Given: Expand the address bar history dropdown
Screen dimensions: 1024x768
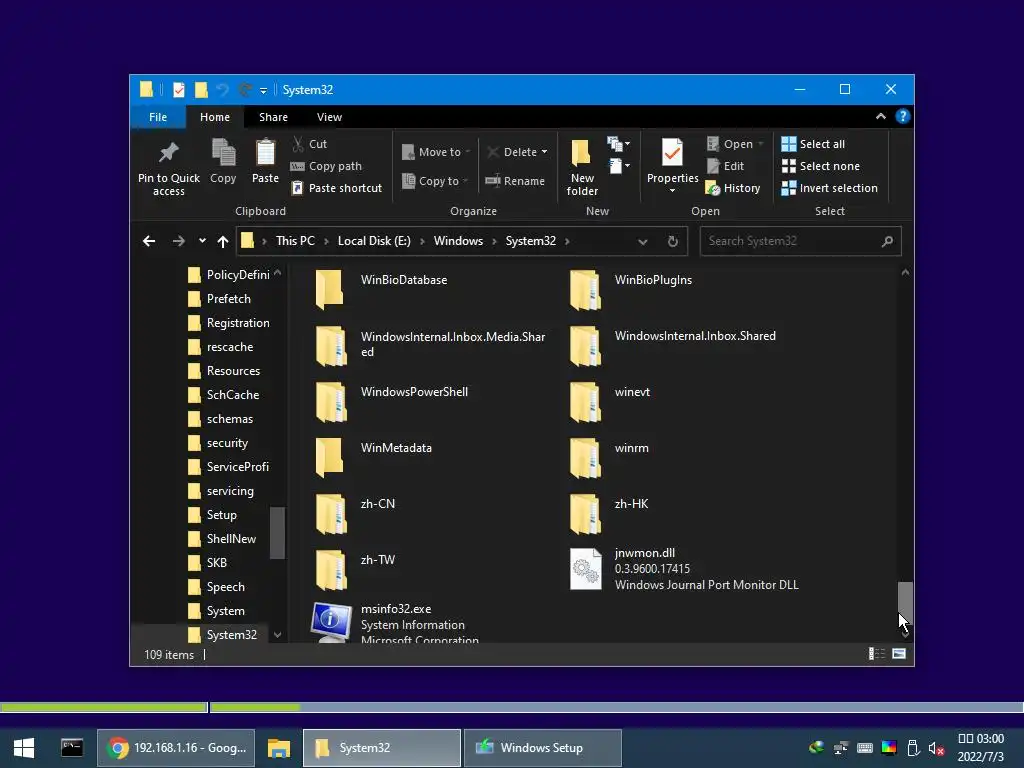Looking at the screenshot, I should [x=643, y=242].
